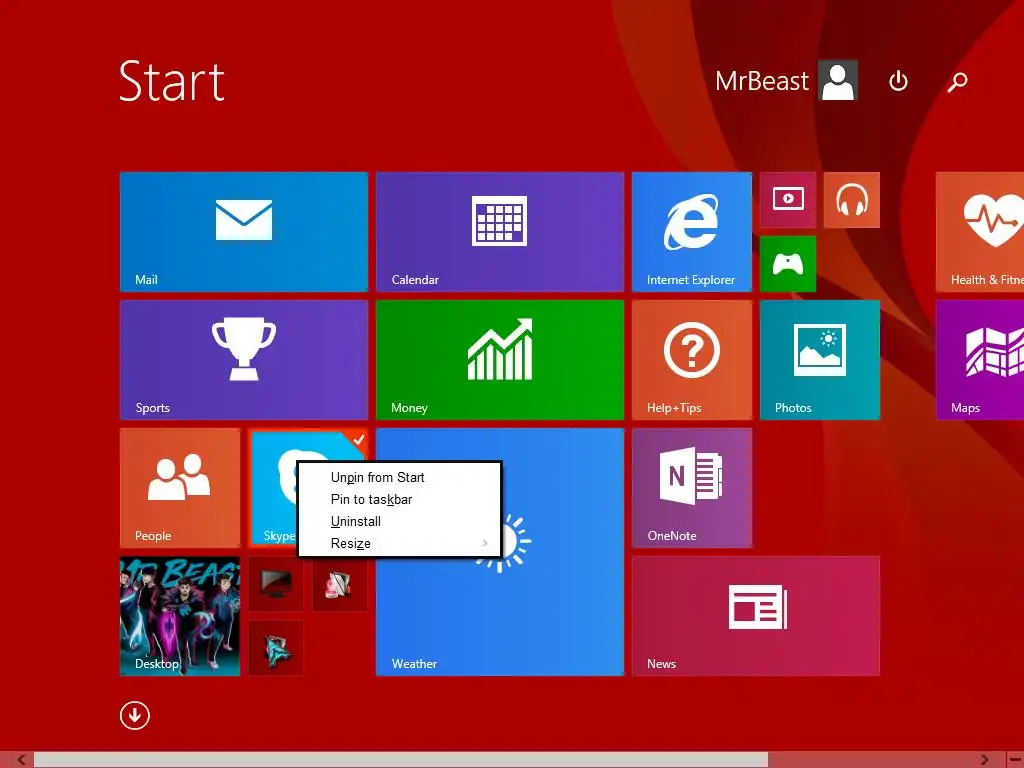
Task: Open the Music tile with headphones icon
Action: 852,200
